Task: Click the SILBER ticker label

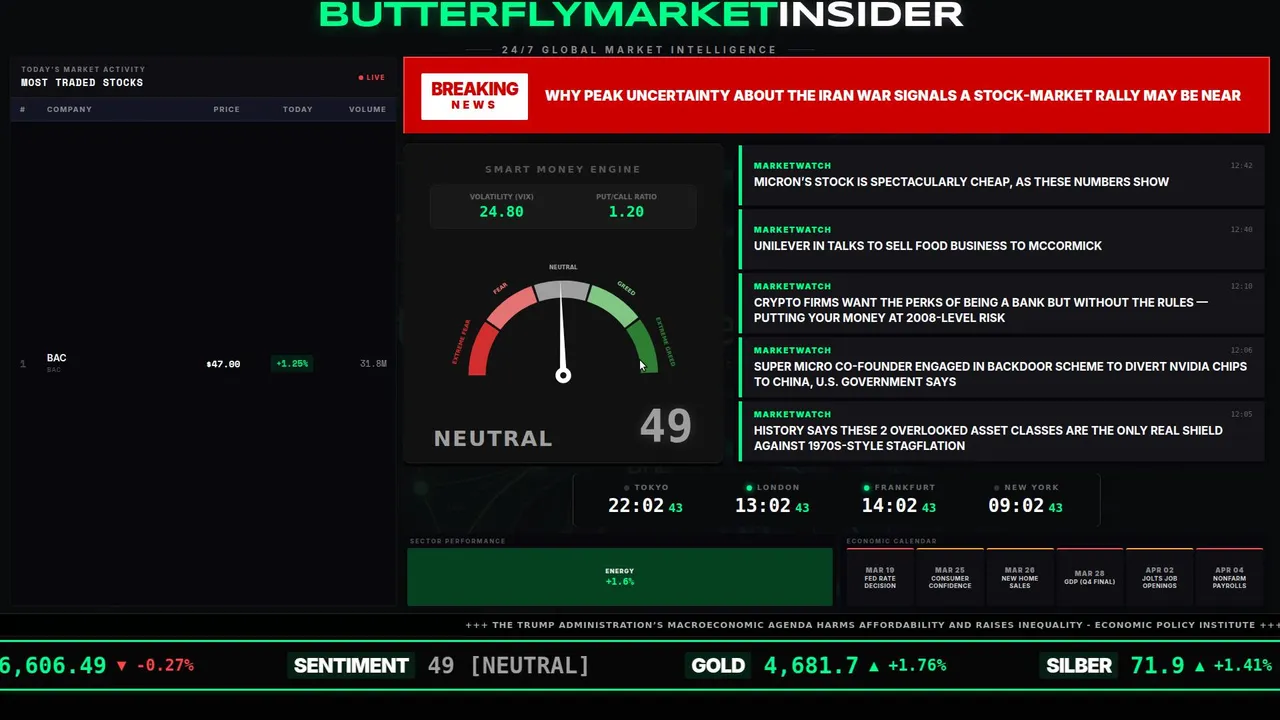Action: (1079, 666)
